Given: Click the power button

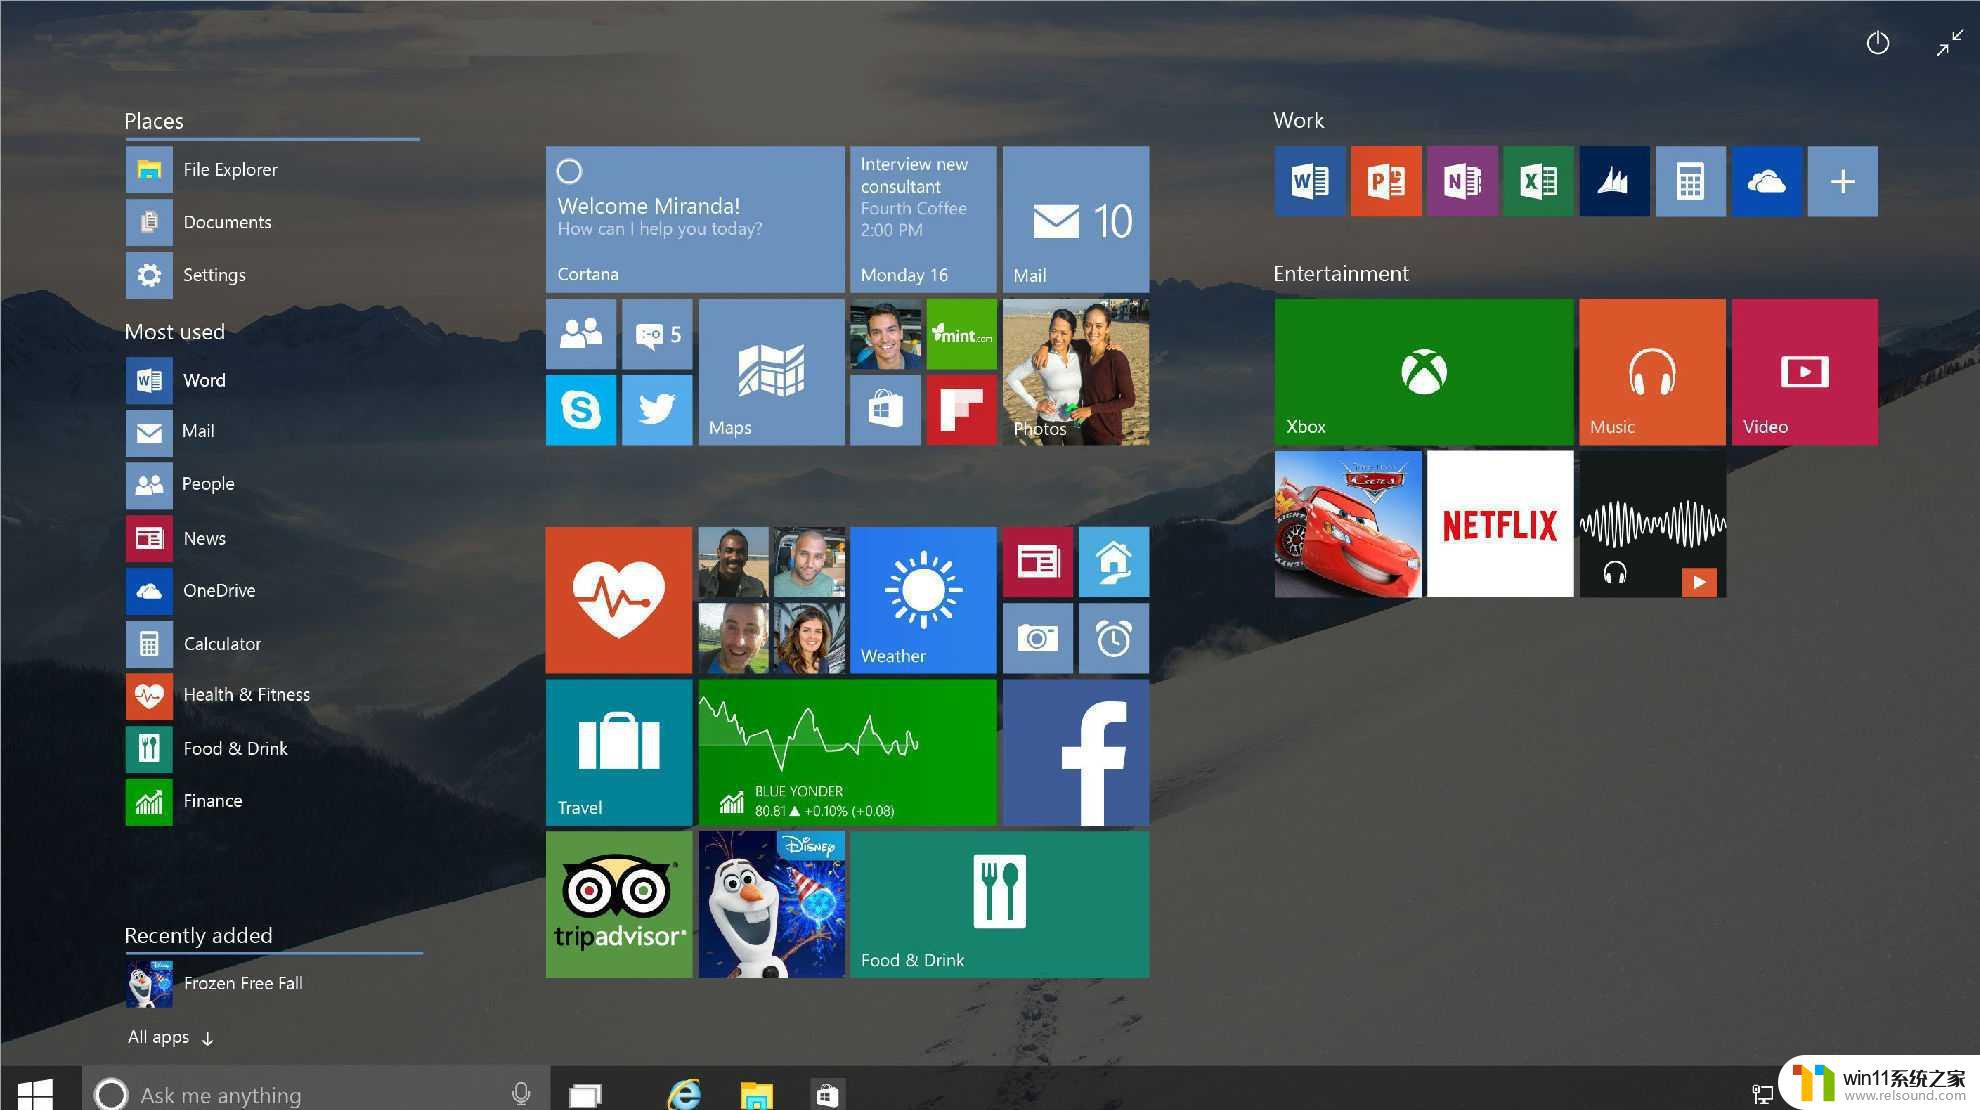Looking at the screenshot, I should (1877, 43).
